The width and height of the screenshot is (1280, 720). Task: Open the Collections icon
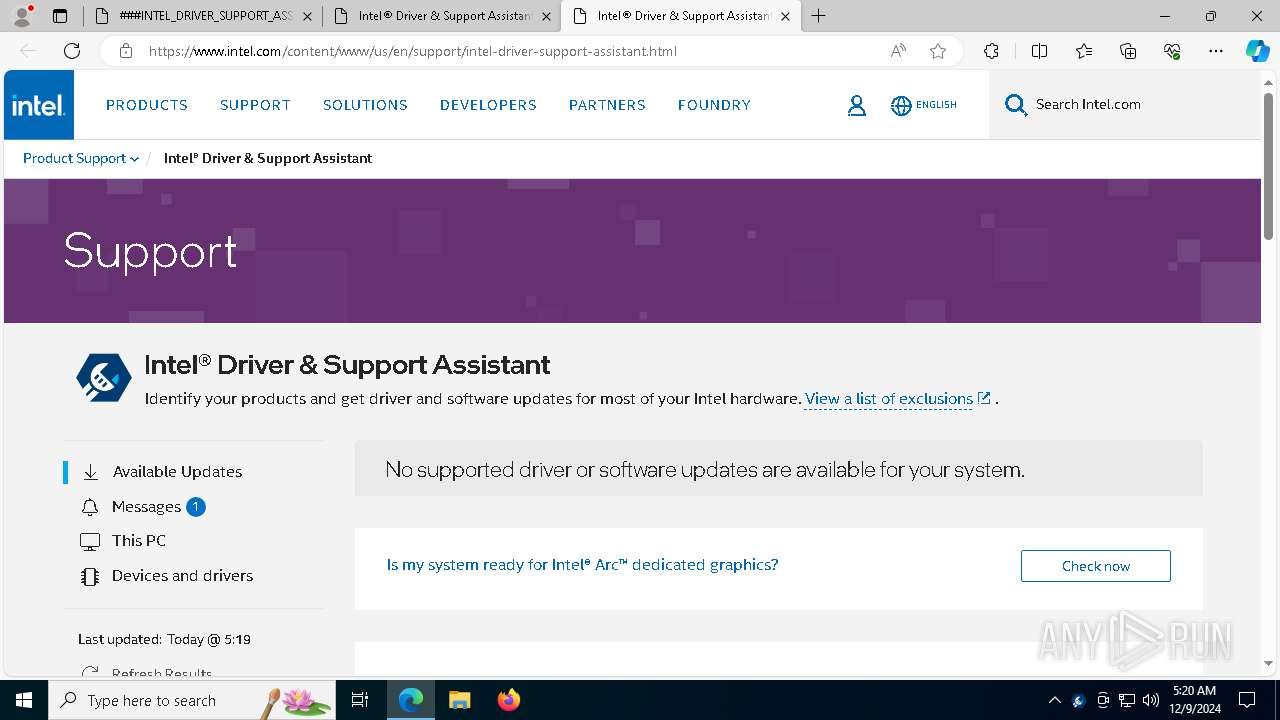pos(1128,51)
